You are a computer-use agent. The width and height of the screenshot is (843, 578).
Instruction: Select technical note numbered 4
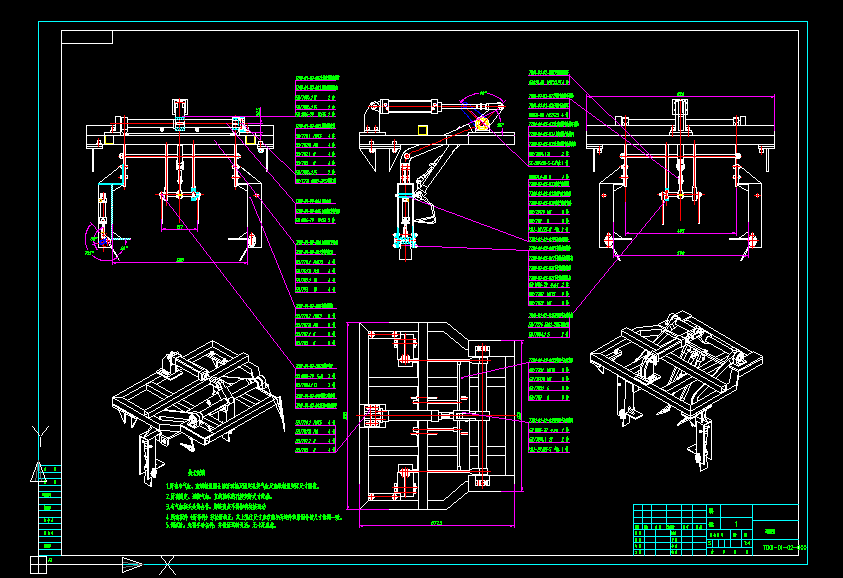[x=254, y=517]
